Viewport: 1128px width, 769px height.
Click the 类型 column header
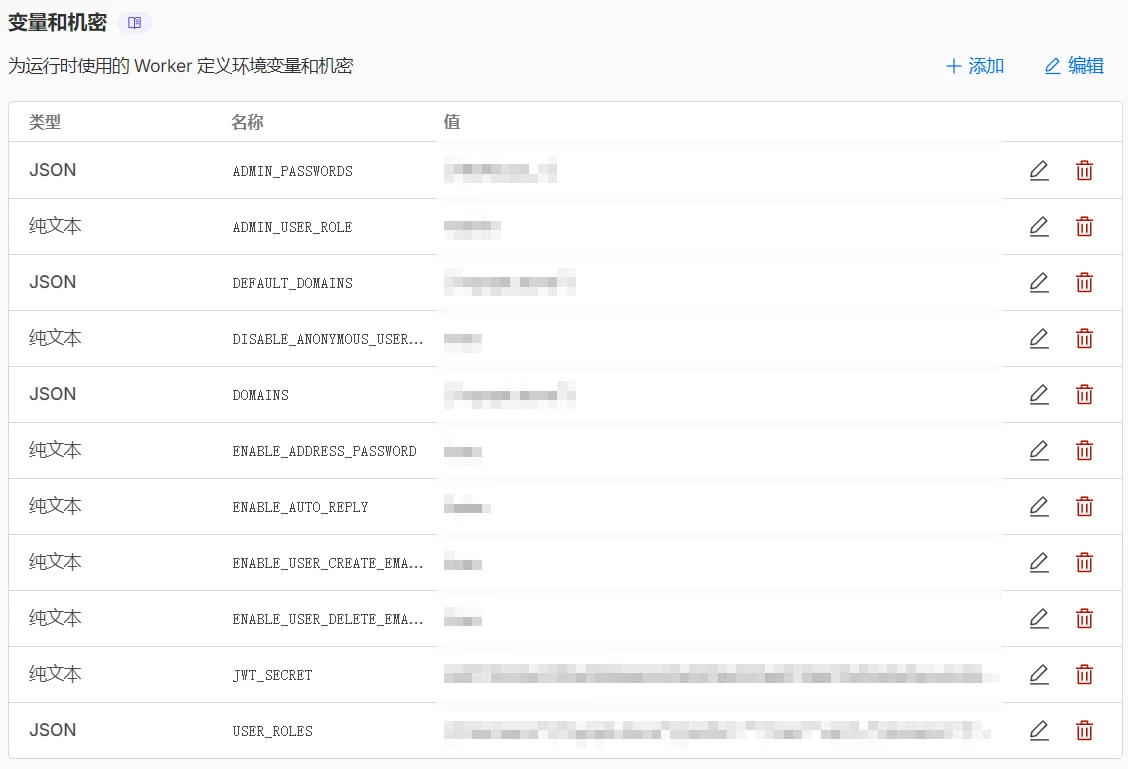pyautogui.click(x=45, y=122)
